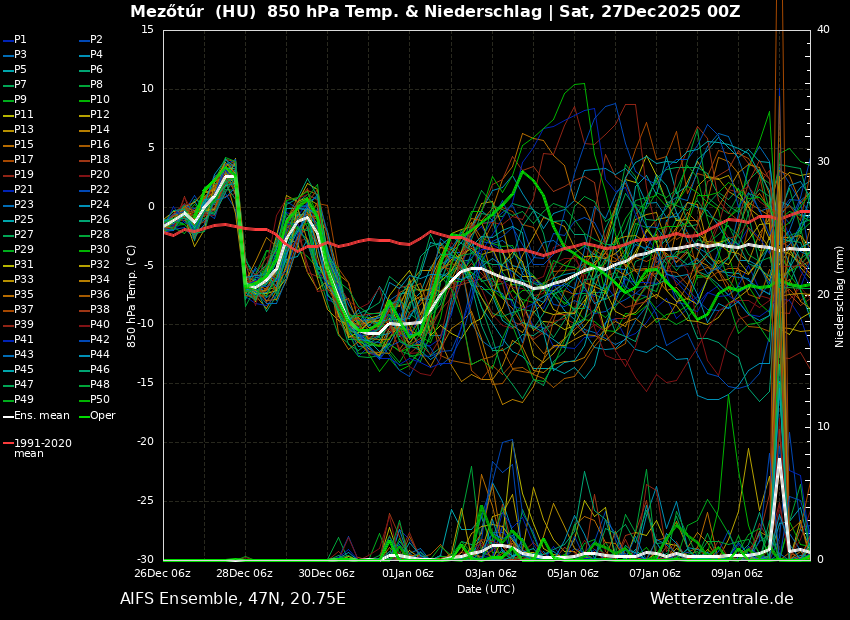The width and height of the screenshot is (850, 620).
Task: Click the red 1991-2020 mean line swatch
Action: pos(8,443)
